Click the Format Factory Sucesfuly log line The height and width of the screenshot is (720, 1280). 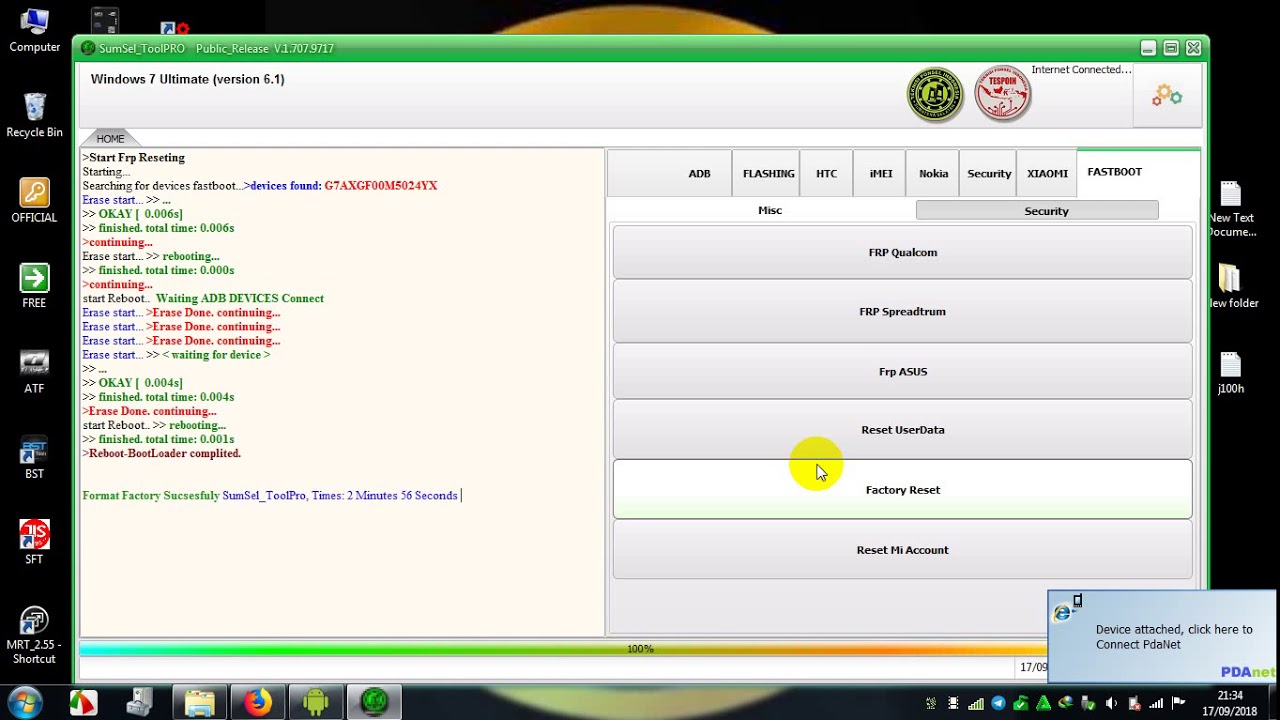(270, 496)
